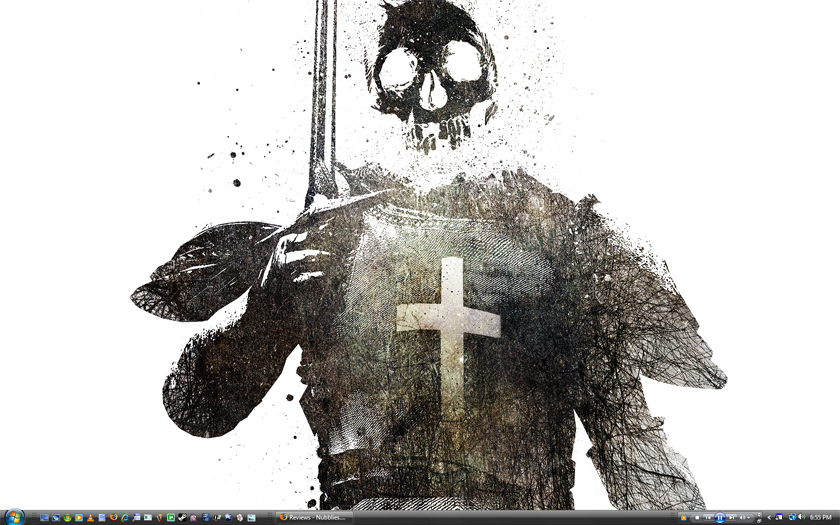Click Show Desktop in Quick Launch

tap(44, 518)
